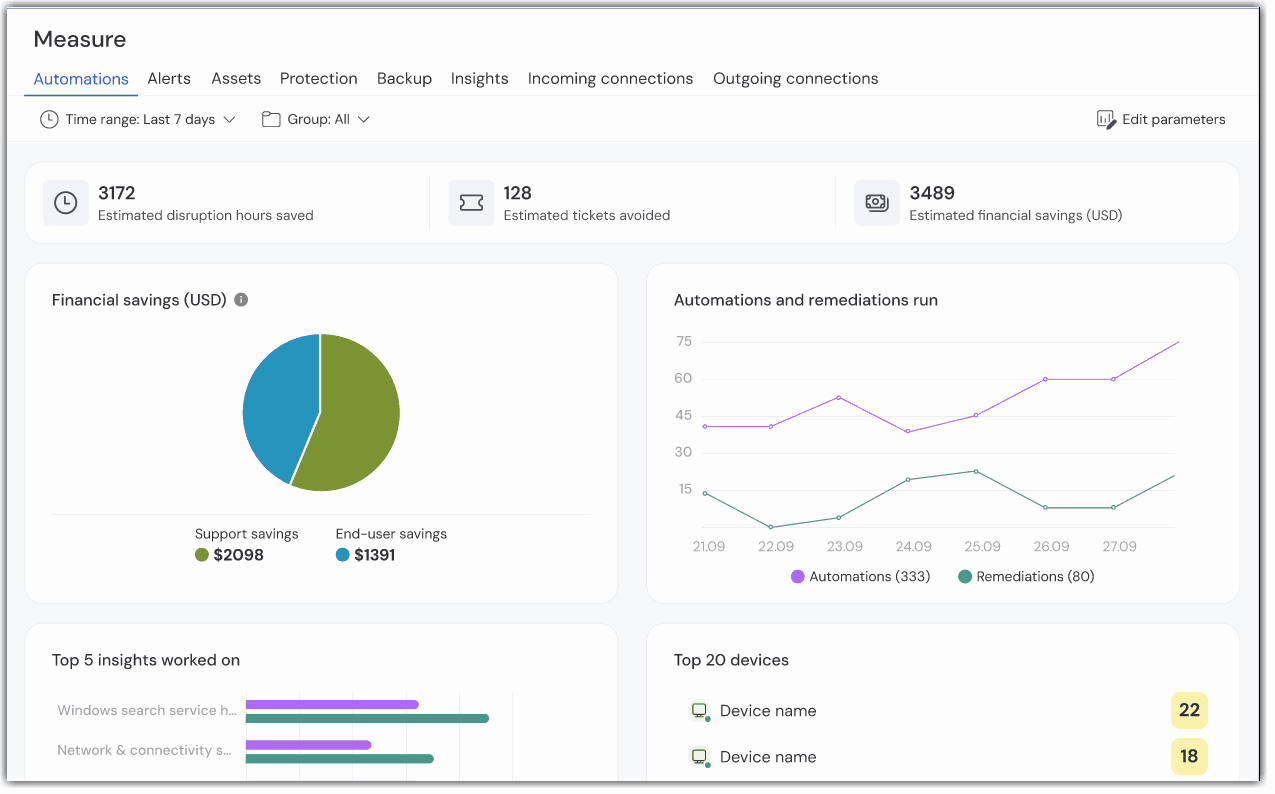Click the second Device name monitor icon
Screen dimensions: 1275x794
700,757
